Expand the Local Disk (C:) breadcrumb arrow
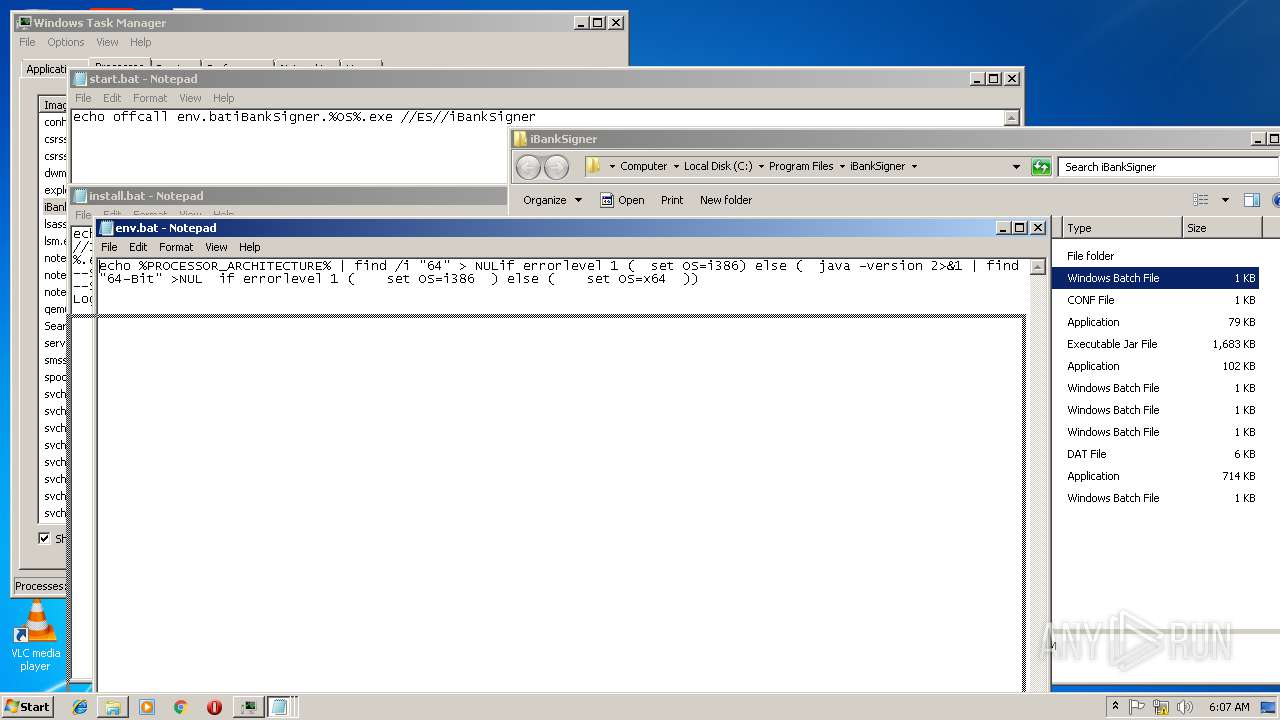The image size is (1280, 720). [x=761, y=167]
